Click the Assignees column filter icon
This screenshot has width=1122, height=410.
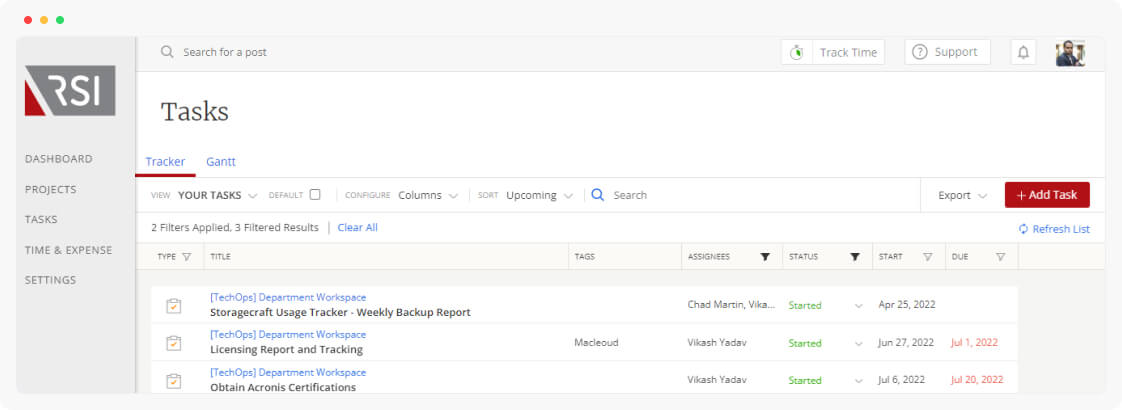pos(765,257)
